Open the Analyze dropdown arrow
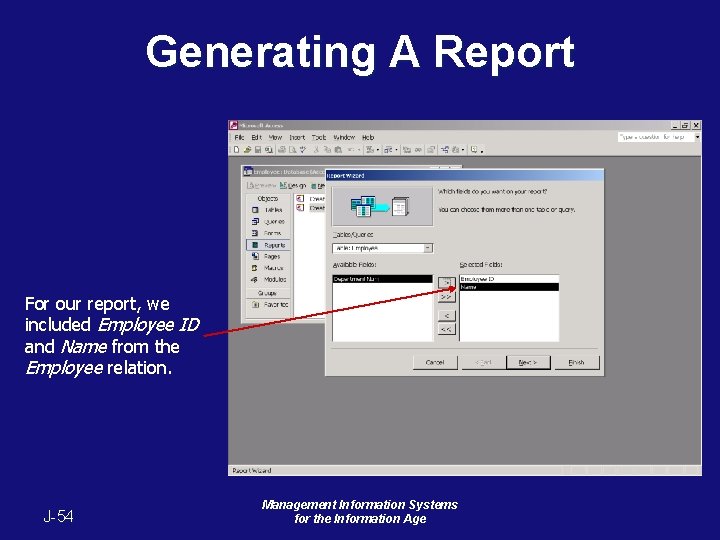 (396, 150)
